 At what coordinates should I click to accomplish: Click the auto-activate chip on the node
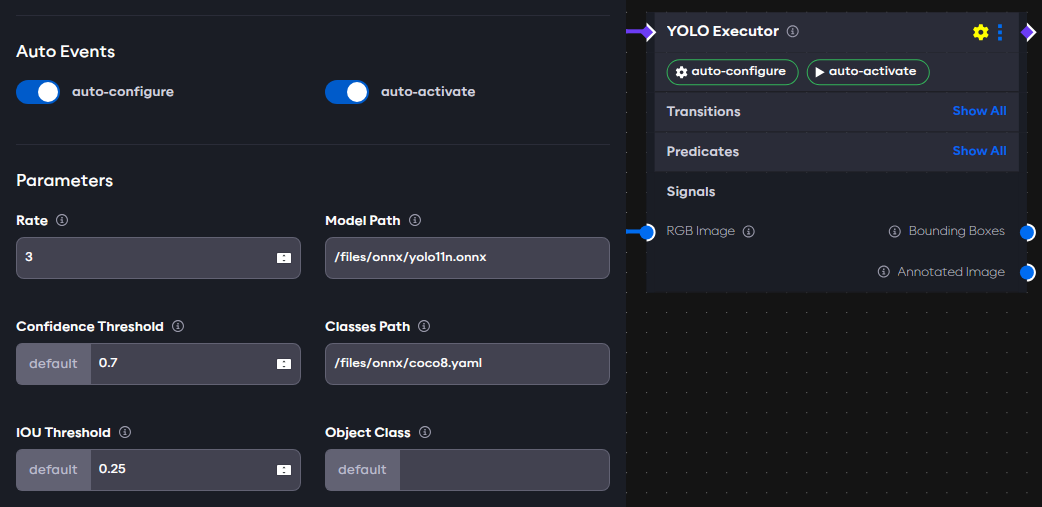coord(868,72)
